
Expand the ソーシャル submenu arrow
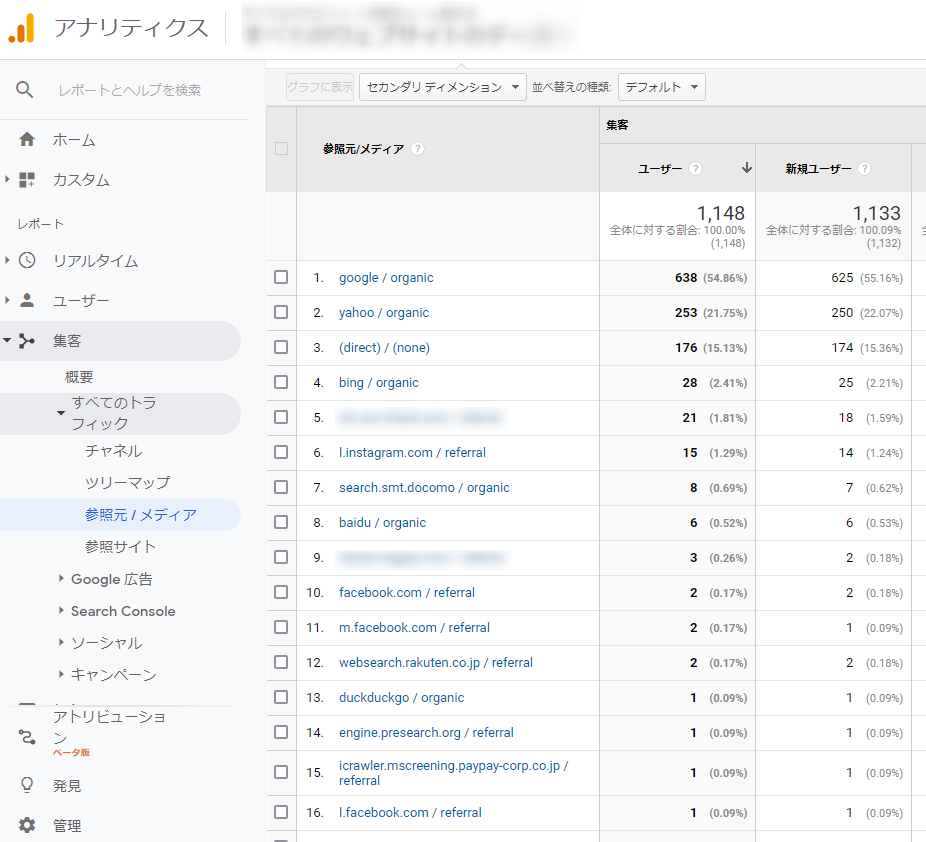click(61, 642)
